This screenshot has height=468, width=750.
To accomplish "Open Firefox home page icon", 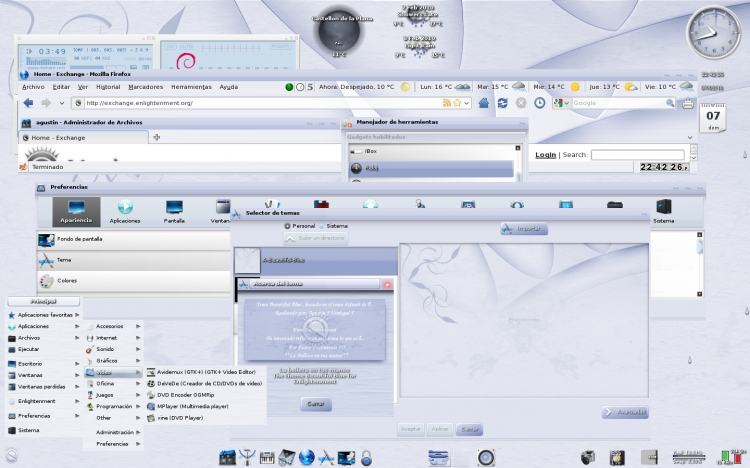I will 484,103.
